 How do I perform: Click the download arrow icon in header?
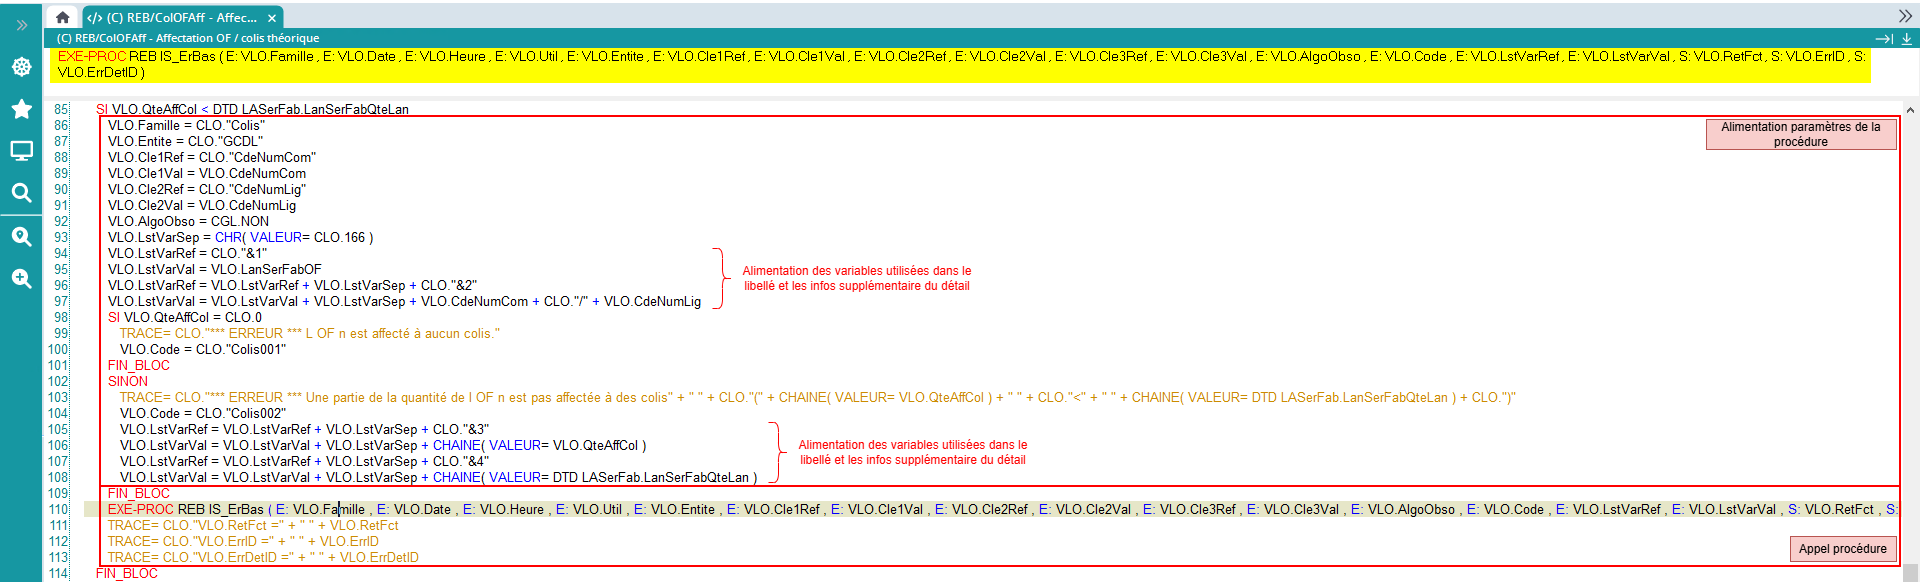click(x=1906, y=39)
